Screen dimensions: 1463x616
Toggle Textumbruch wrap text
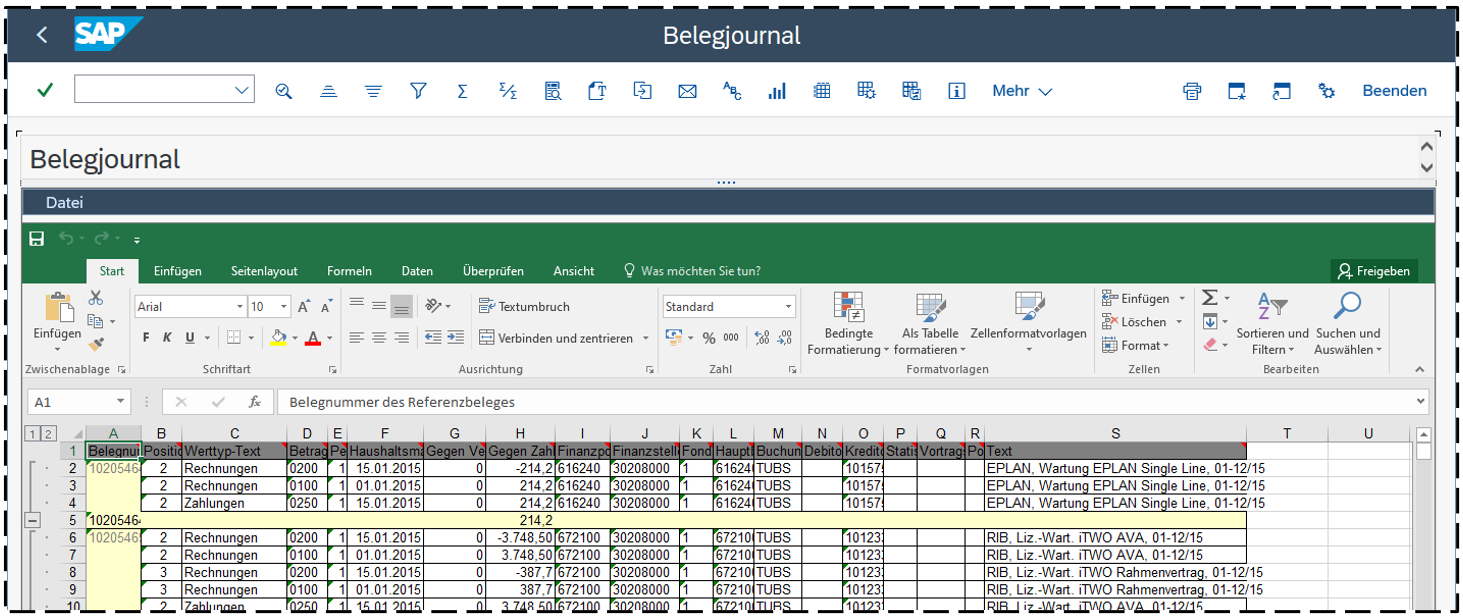pyautogui.click(x=524, y=306)
